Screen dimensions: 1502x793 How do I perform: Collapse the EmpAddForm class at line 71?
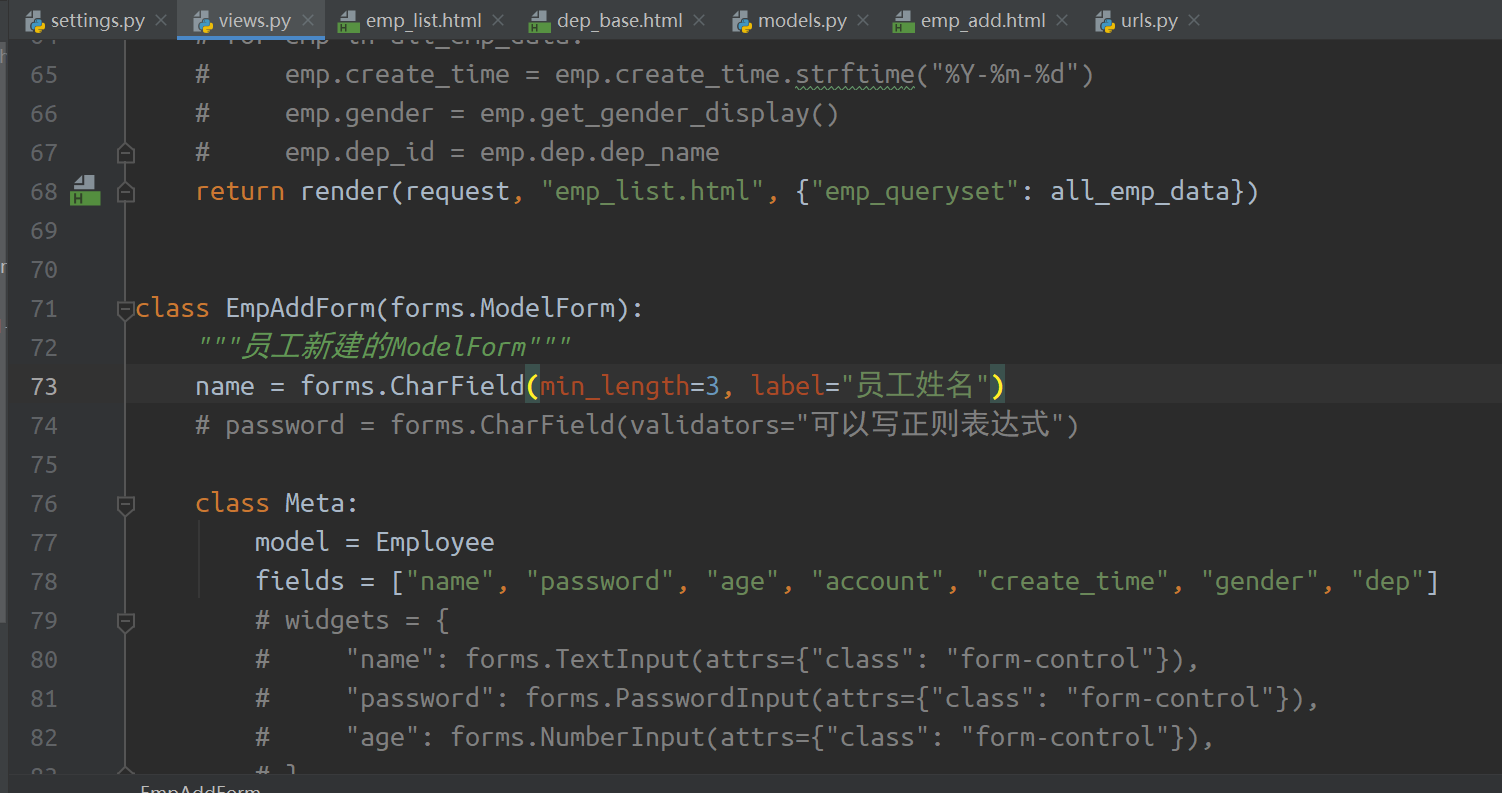tap(125, 310)
